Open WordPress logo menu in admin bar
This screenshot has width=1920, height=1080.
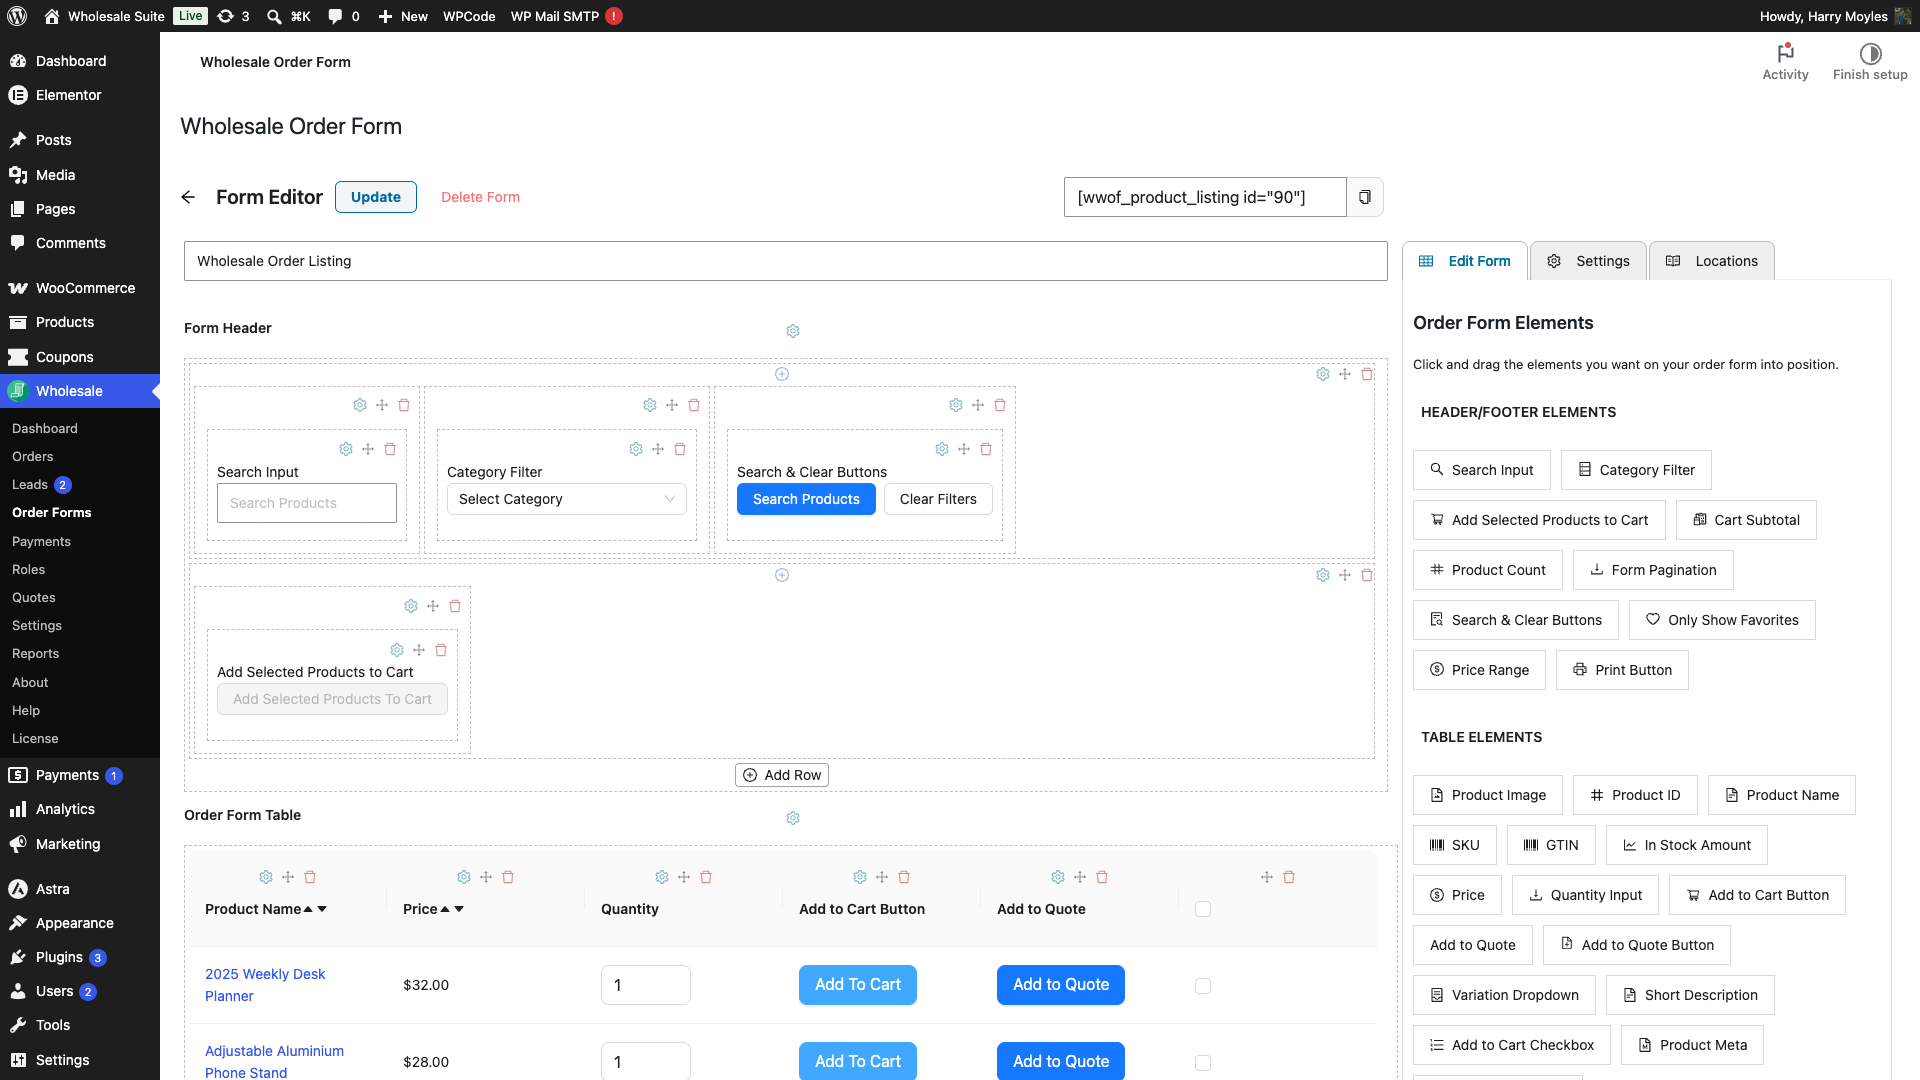point(17,16)
